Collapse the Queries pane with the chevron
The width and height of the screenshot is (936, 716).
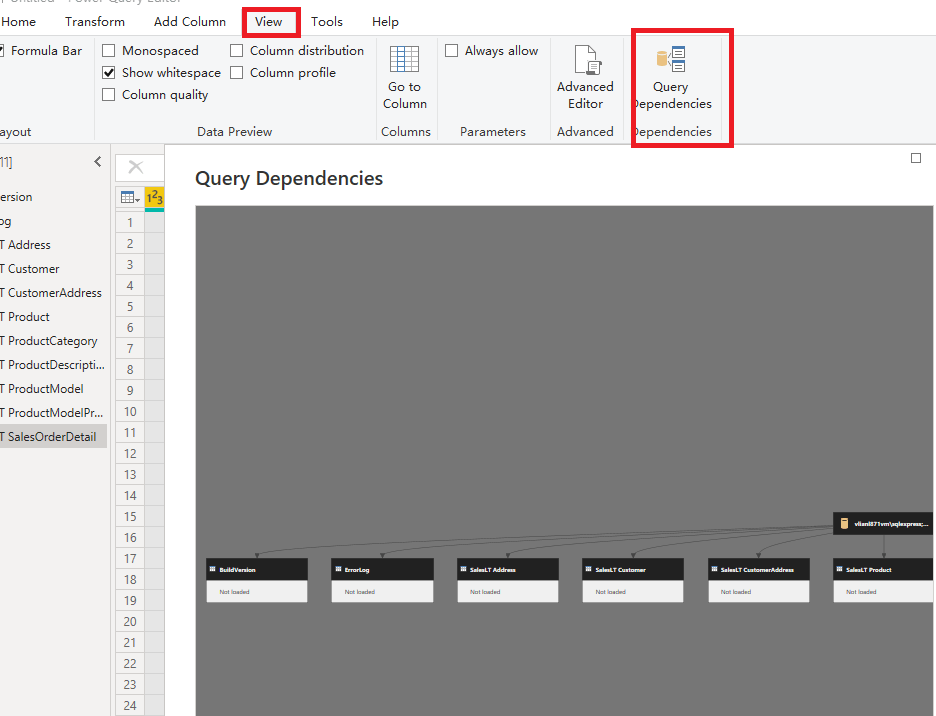(98, 162)
